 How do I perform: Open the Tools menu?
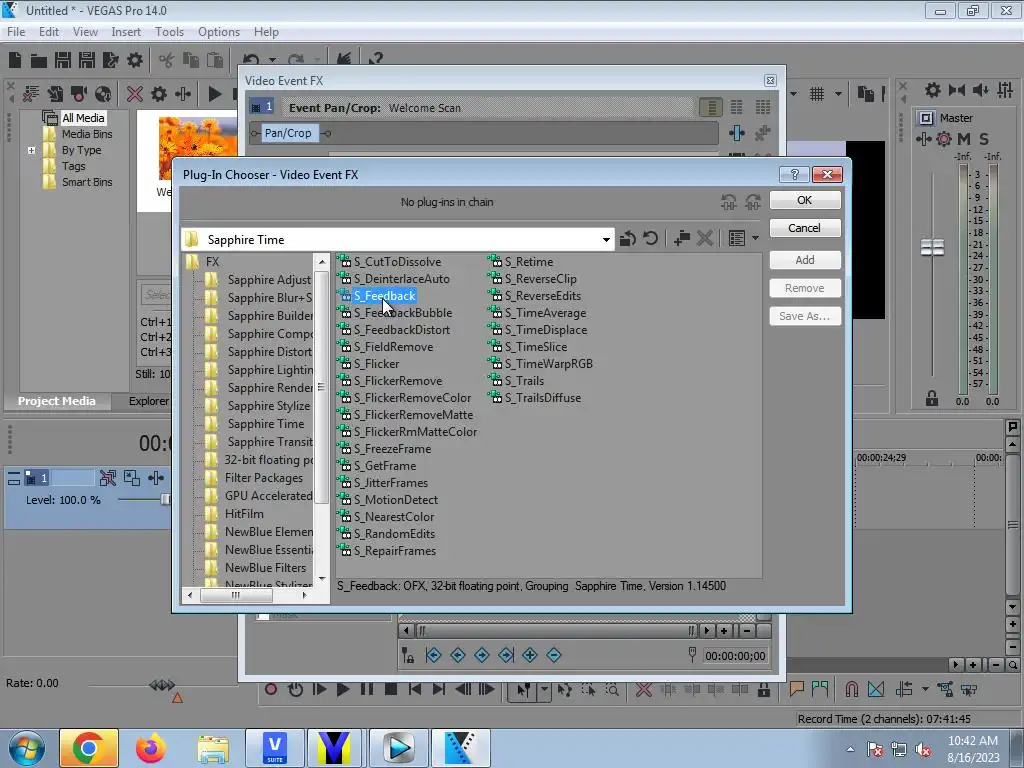(169, 32)
